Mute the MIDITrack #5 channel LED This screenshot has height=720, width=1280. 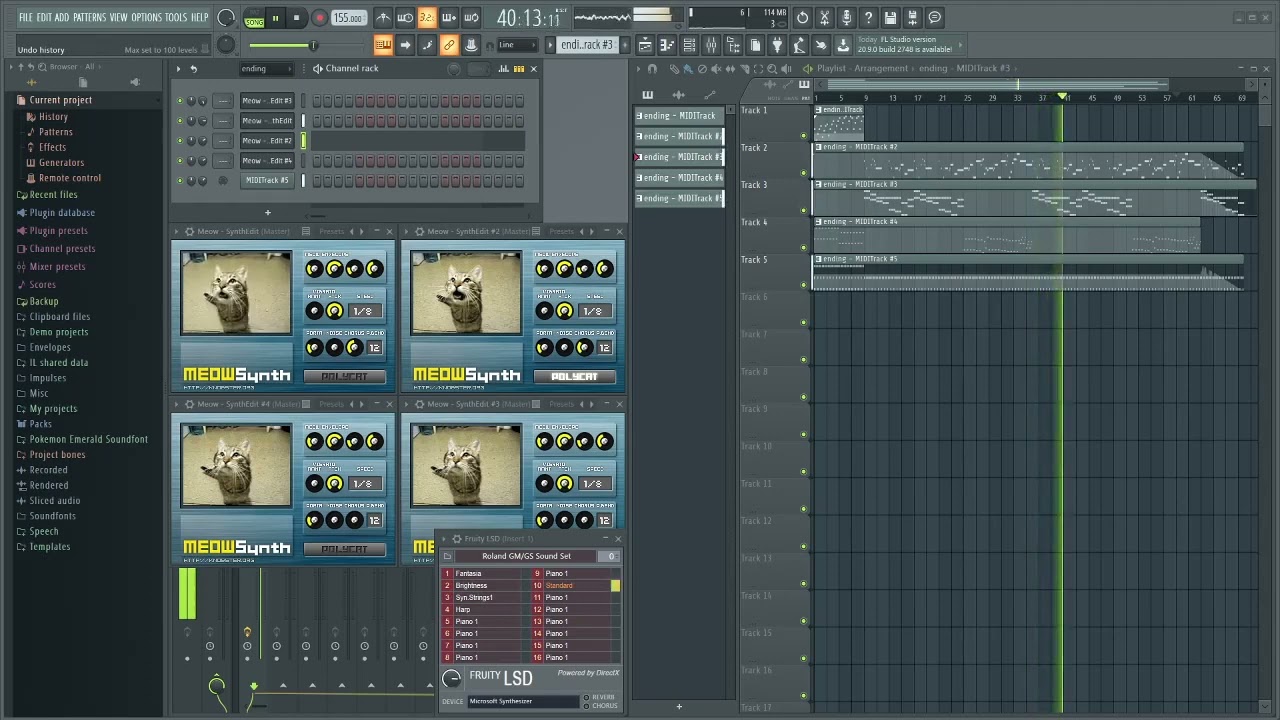(180, 181)
